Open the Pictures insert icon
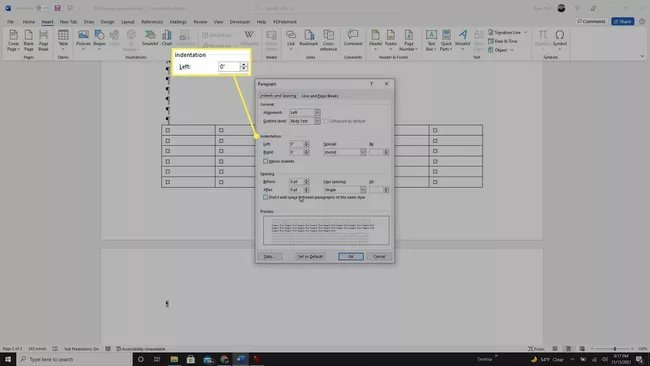Screen dimensions: 650x366 pyautogui.click(x=83, y=40)
